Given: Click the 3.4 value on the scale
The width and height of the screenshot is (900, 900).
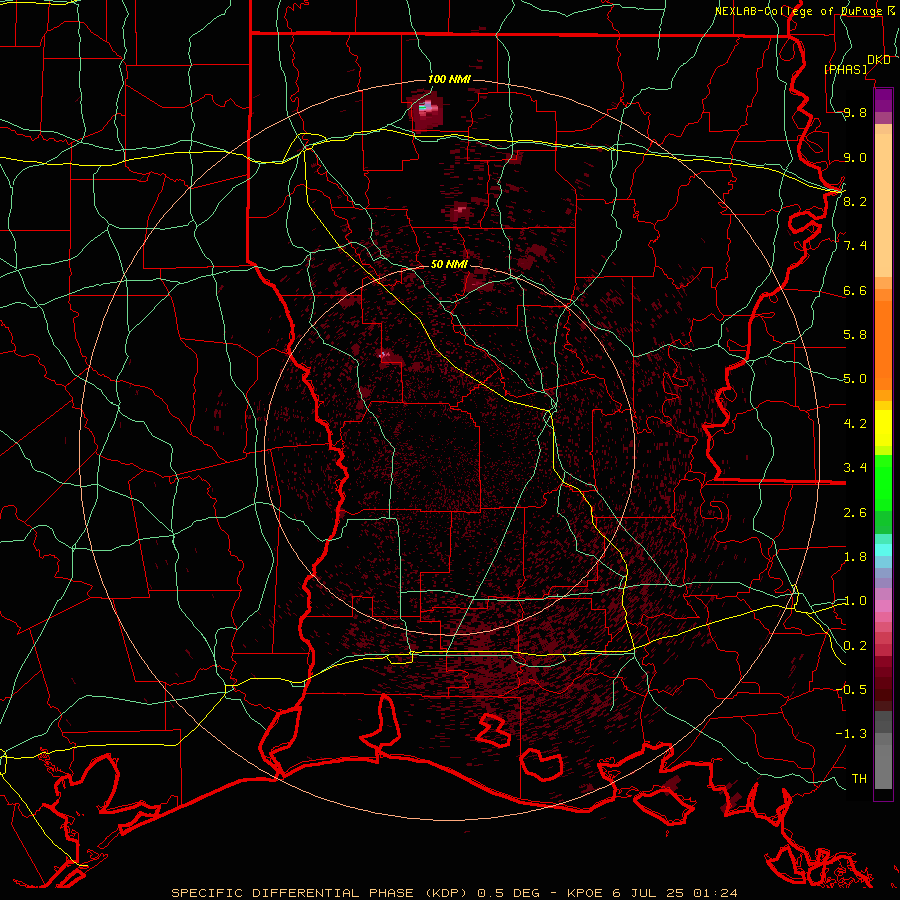Looking at the screenshot, I should coord(855,468).
